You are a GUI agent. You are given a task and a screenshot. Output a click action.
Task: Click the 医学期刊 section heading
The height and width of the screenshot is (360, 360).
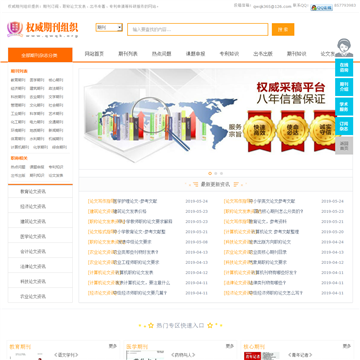[x=137, y=347]
